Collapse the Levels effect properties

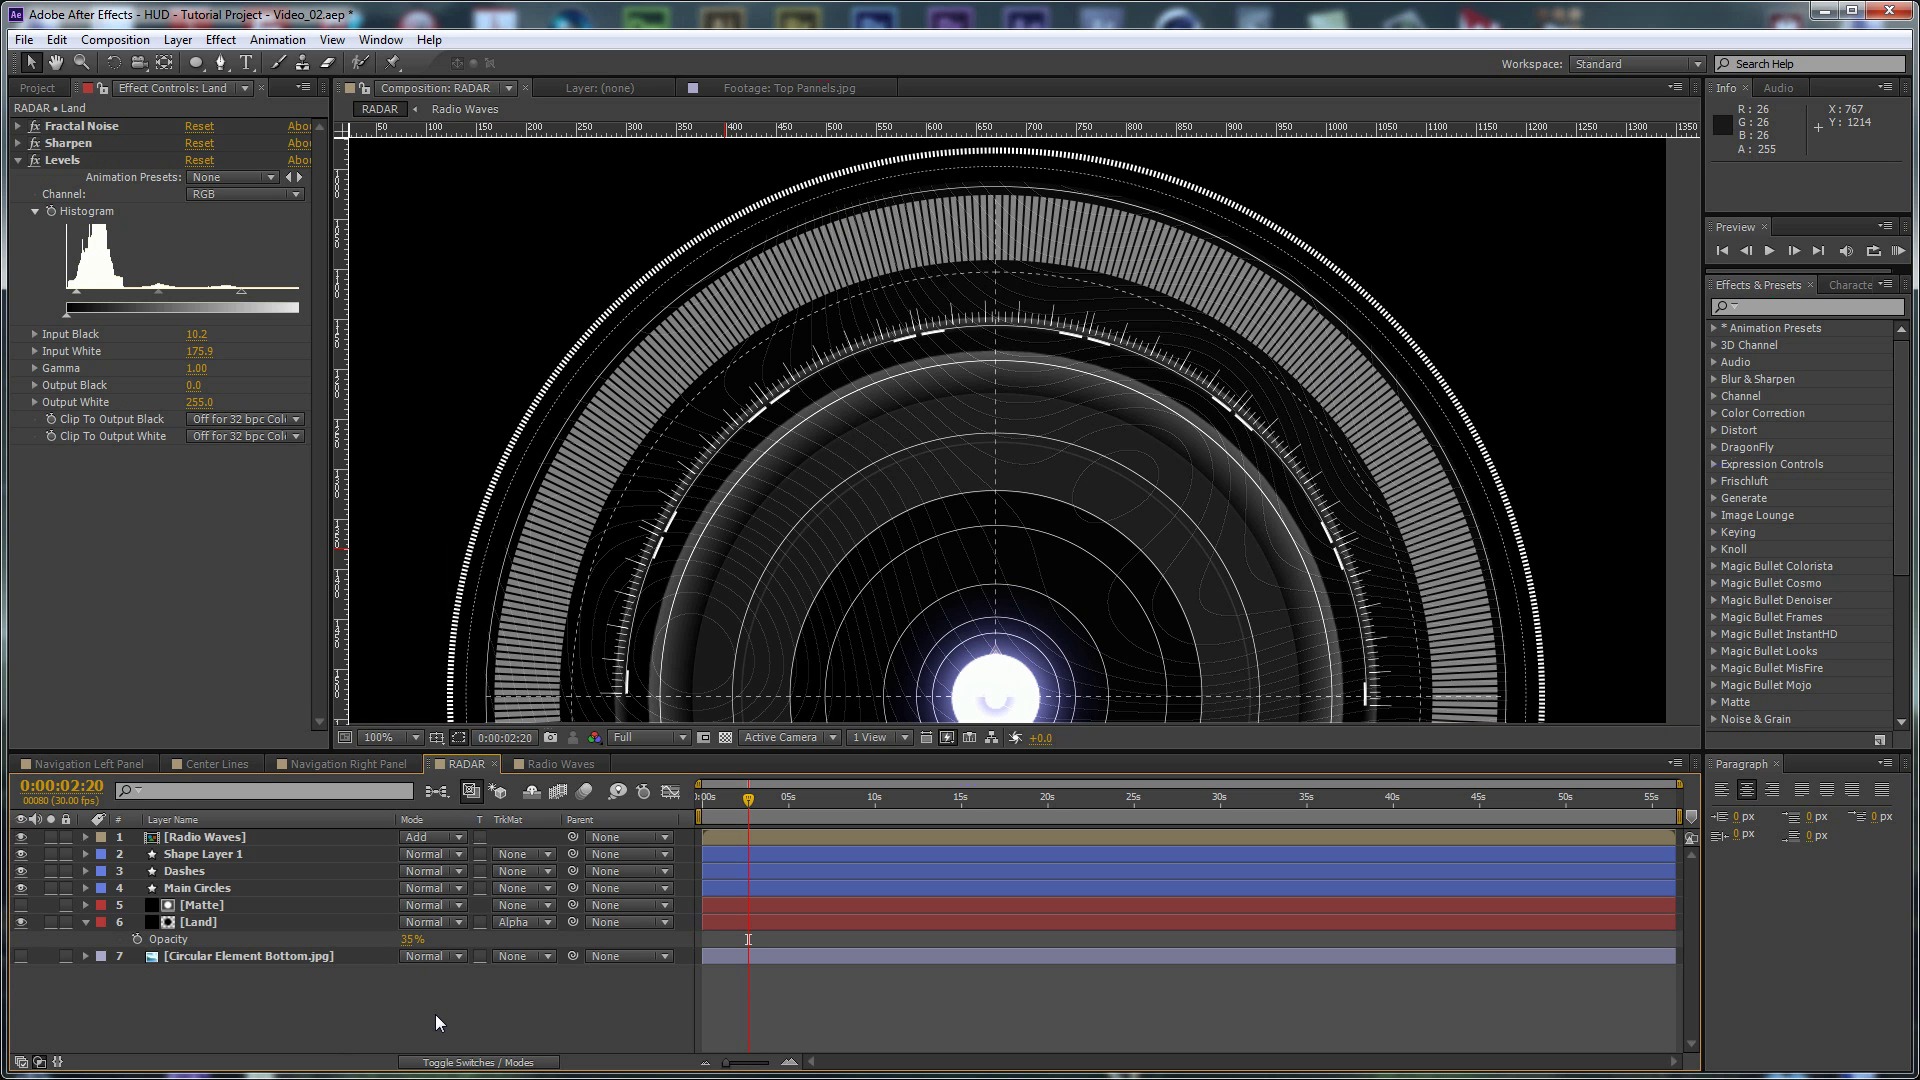18,160
